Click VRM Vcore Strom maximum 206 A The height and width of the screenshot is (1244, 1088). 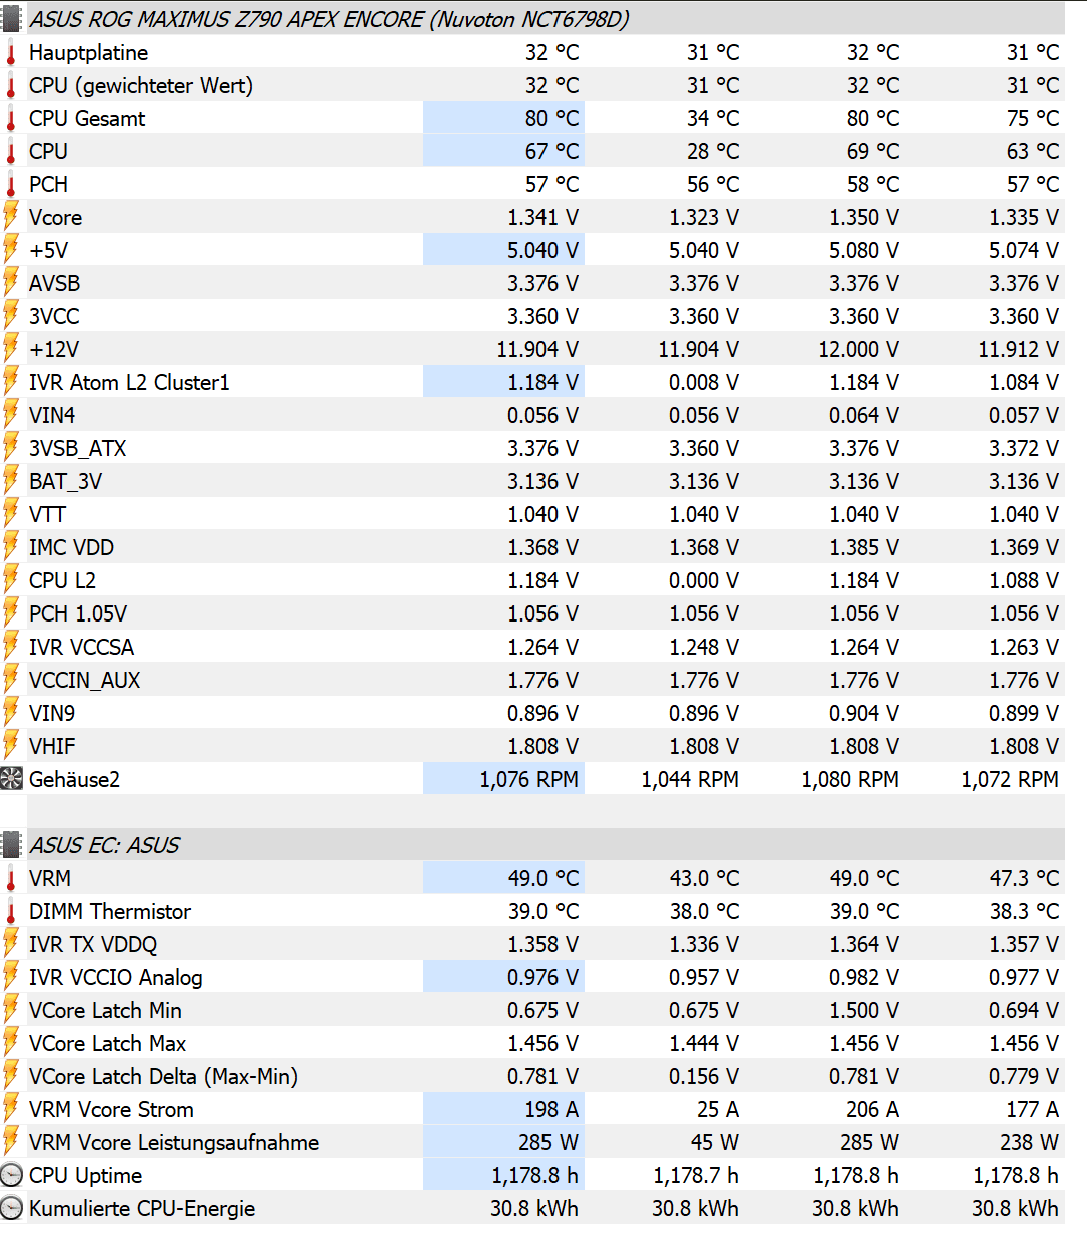[x=873, y=1109]
